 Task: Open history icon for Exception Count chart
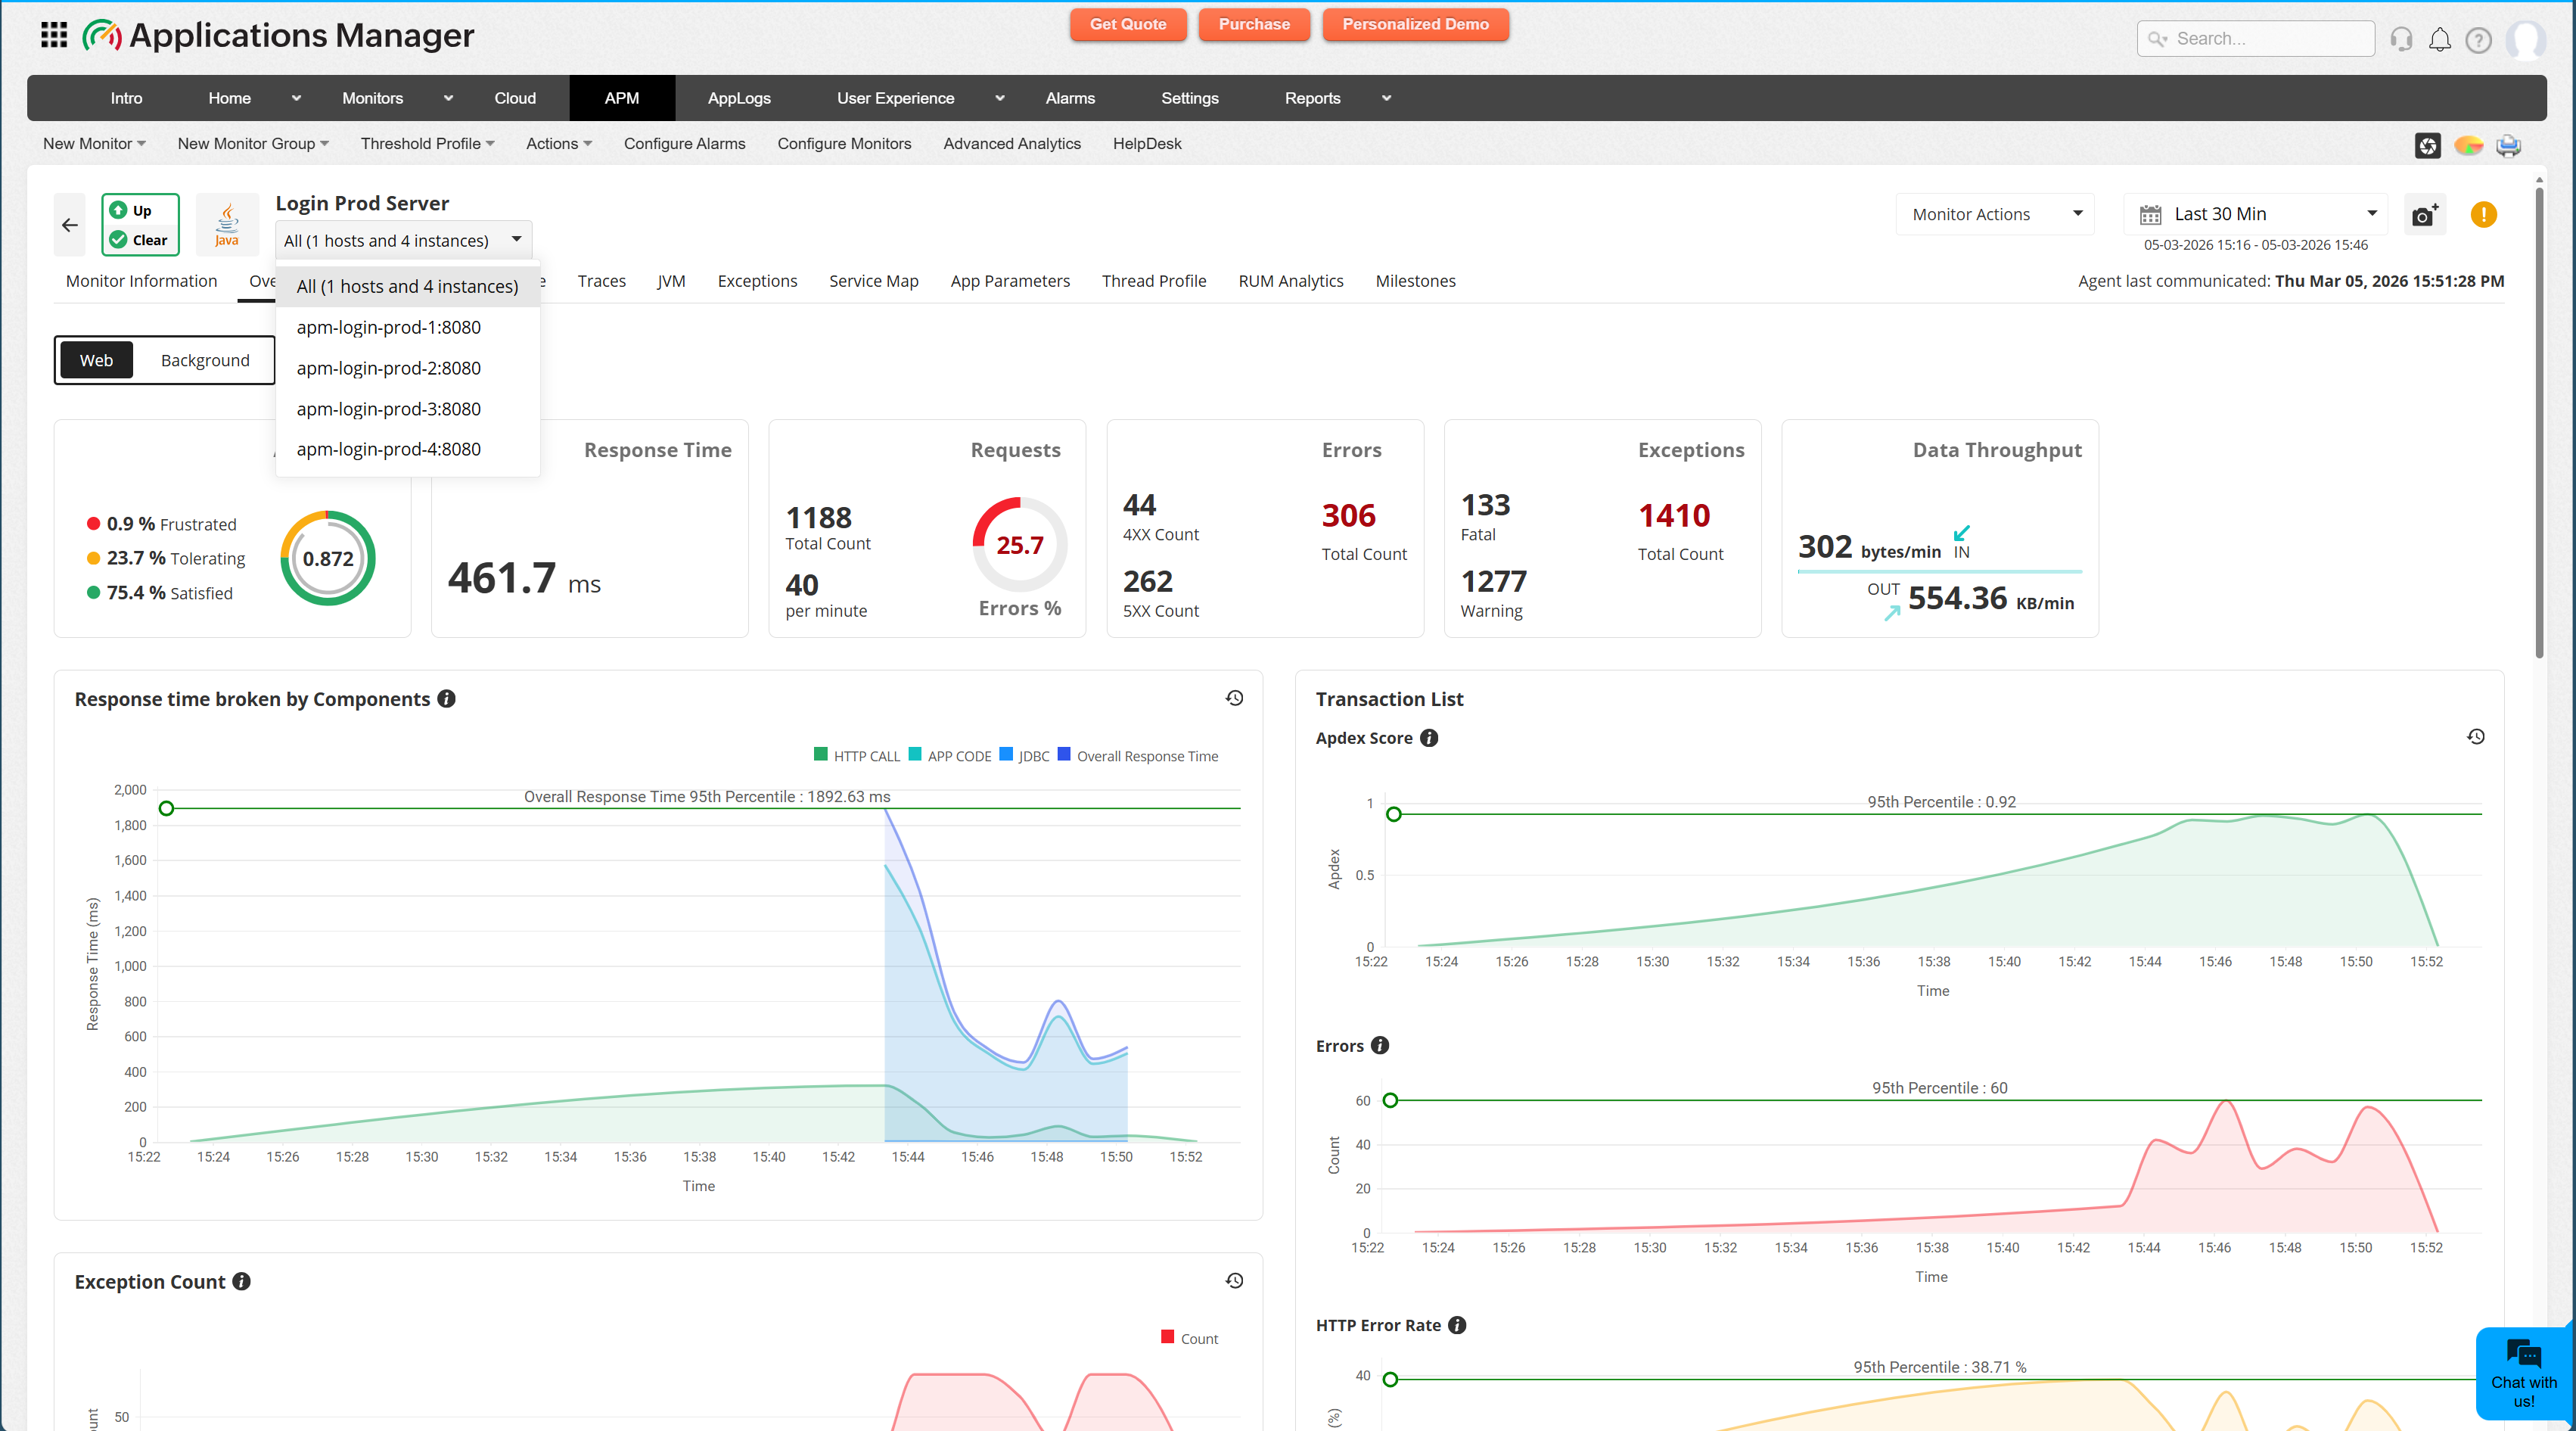(x=1234, y=1281)
